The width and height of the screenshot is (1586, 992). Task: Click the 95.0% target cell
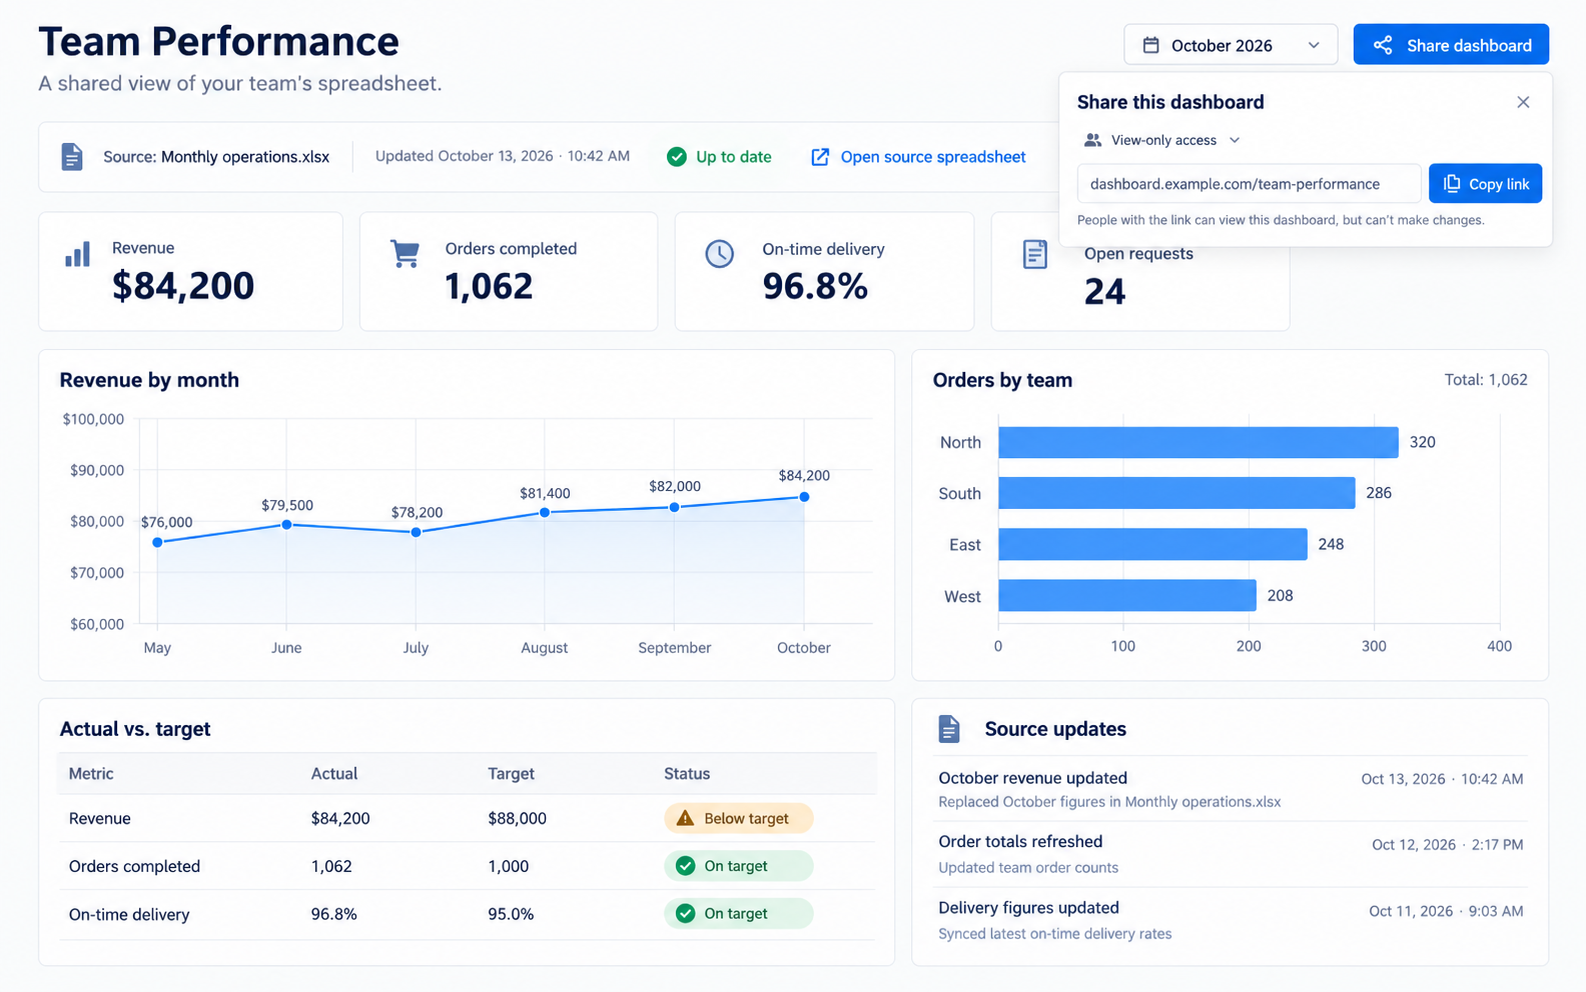point(511,914)
